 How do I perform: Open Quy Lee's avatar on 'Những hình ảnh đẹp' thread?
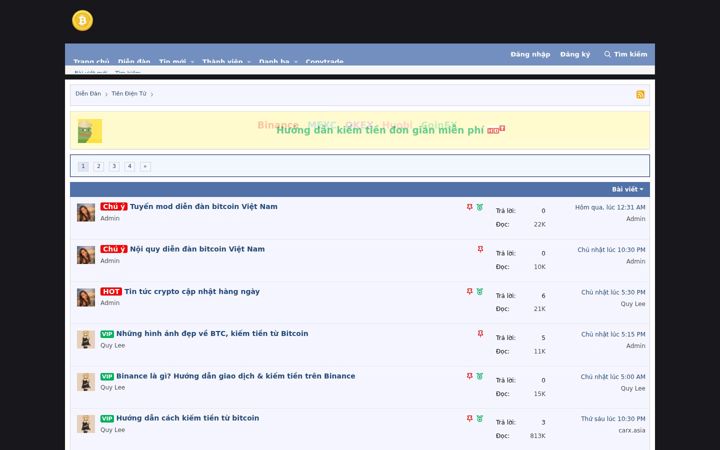(86, 340)
